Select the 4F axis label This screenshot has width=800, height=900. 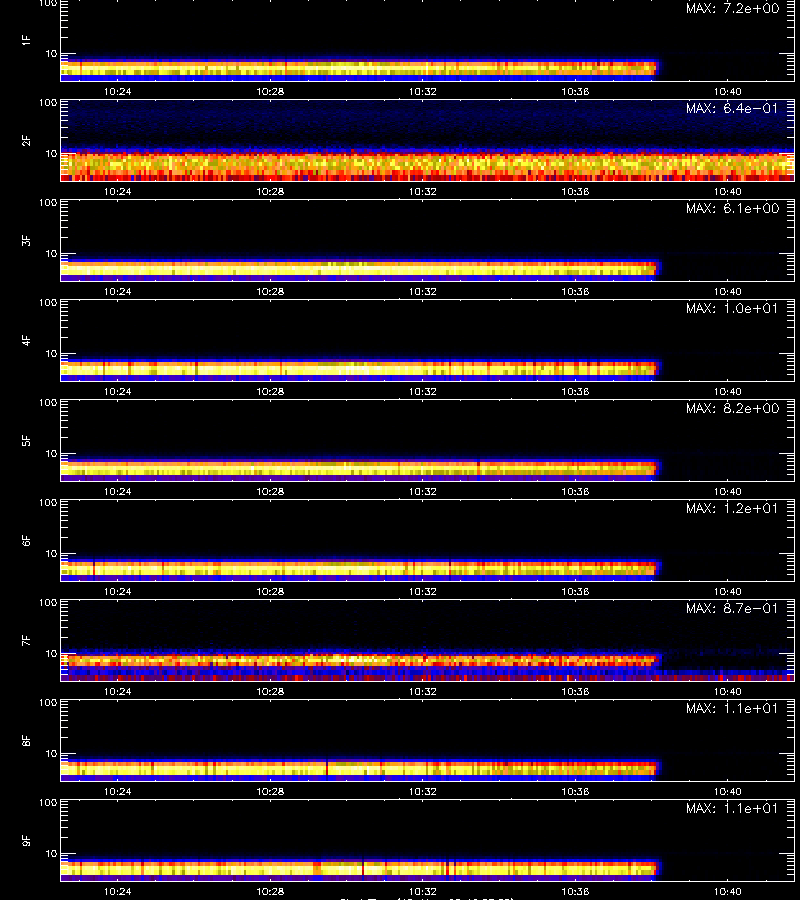pyautogui.click(x=26, y=340)
